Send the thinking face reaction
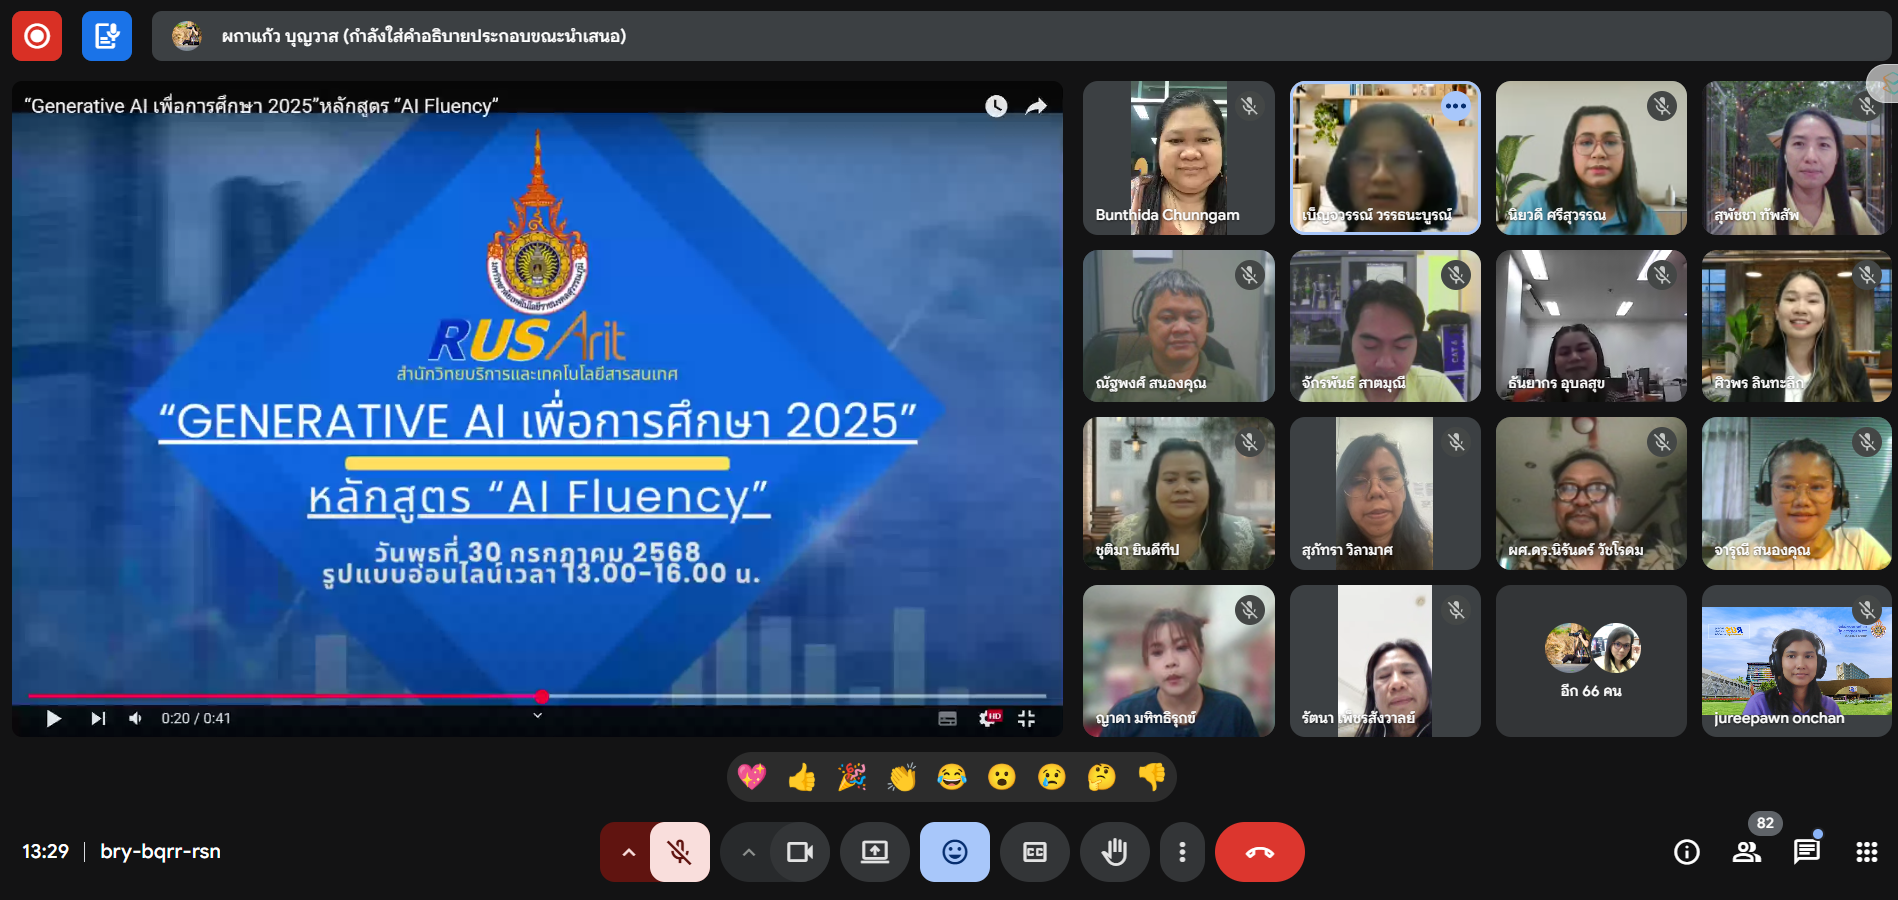 click(x=1102, y=777)
